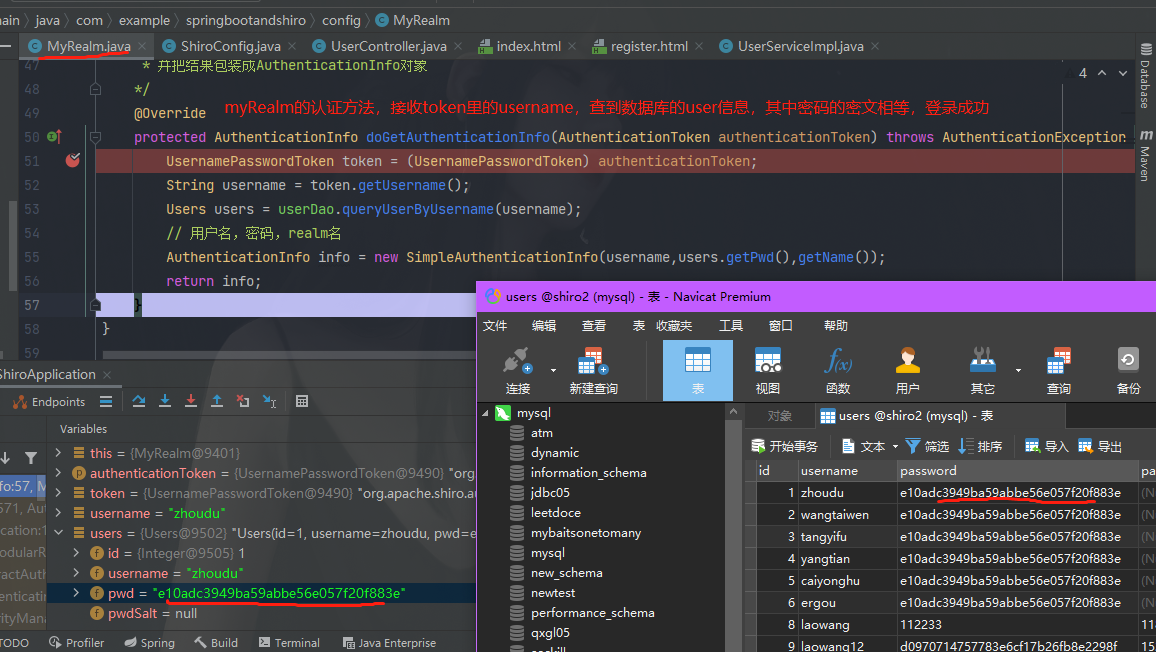Click the Step Into debugger icon

(x=165, y=401)
